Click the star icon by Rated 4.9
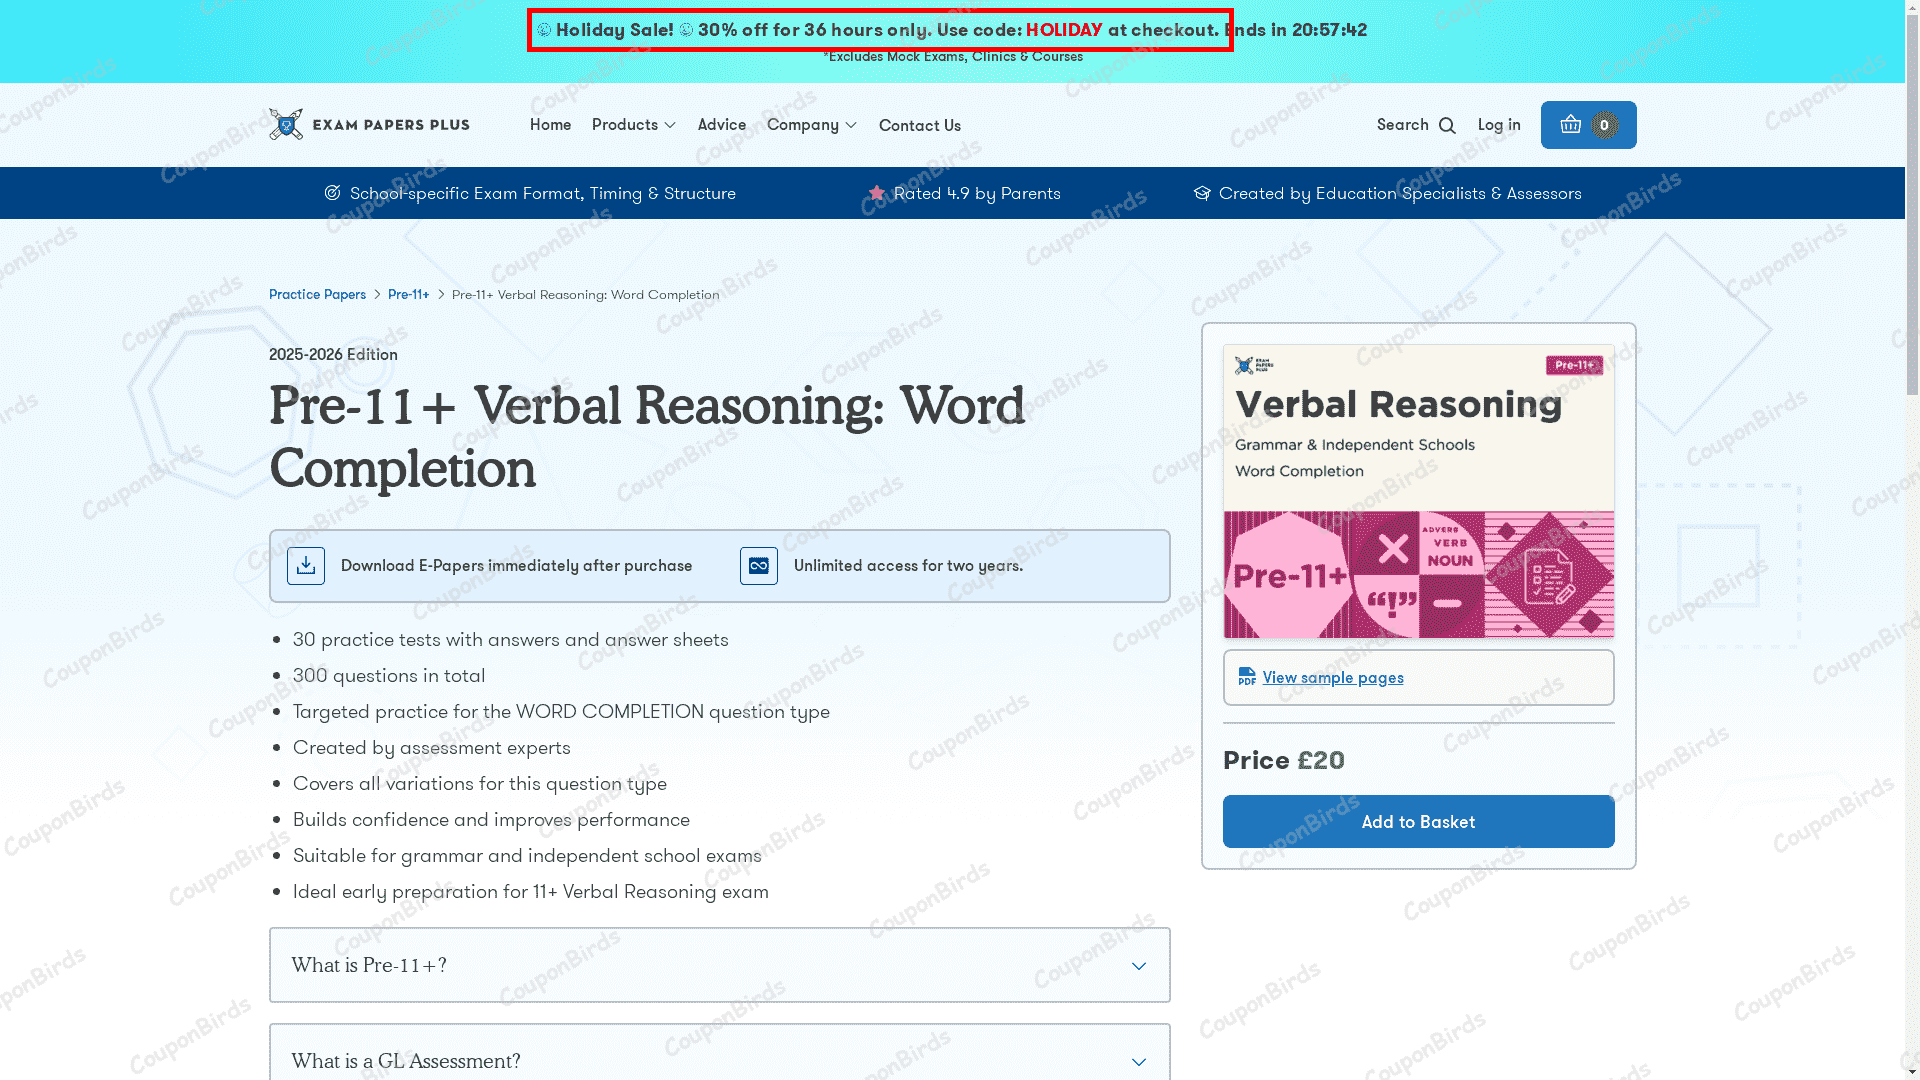This screenshot has height=1080, width=1920. 877,193
